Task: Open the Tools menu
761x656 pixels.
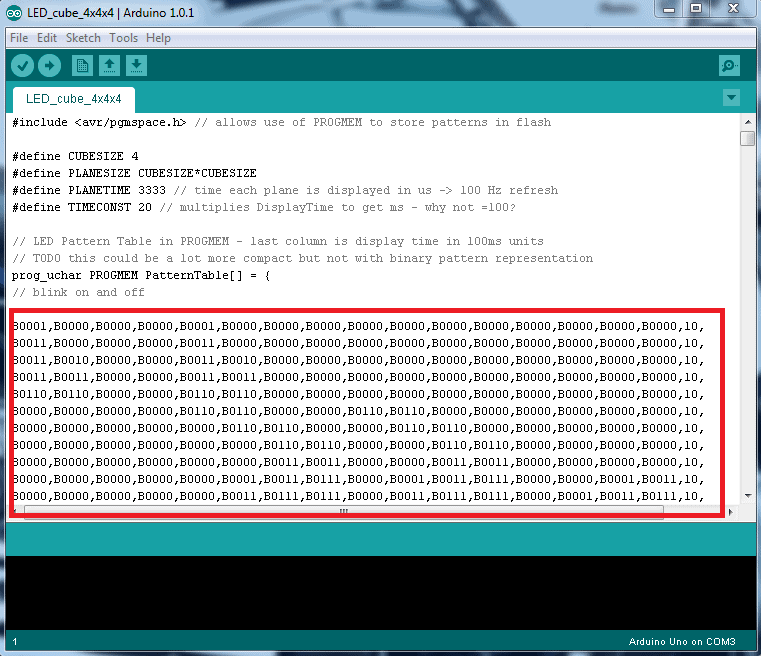Action: pos(123,38)
